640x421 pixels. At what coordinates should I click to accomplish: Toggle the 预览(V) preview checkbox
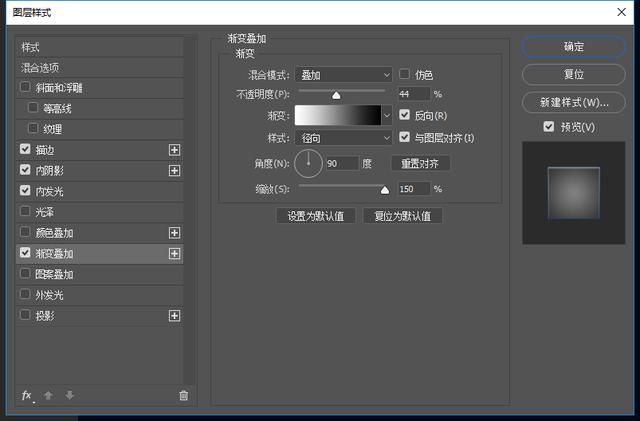pos(549,127)
